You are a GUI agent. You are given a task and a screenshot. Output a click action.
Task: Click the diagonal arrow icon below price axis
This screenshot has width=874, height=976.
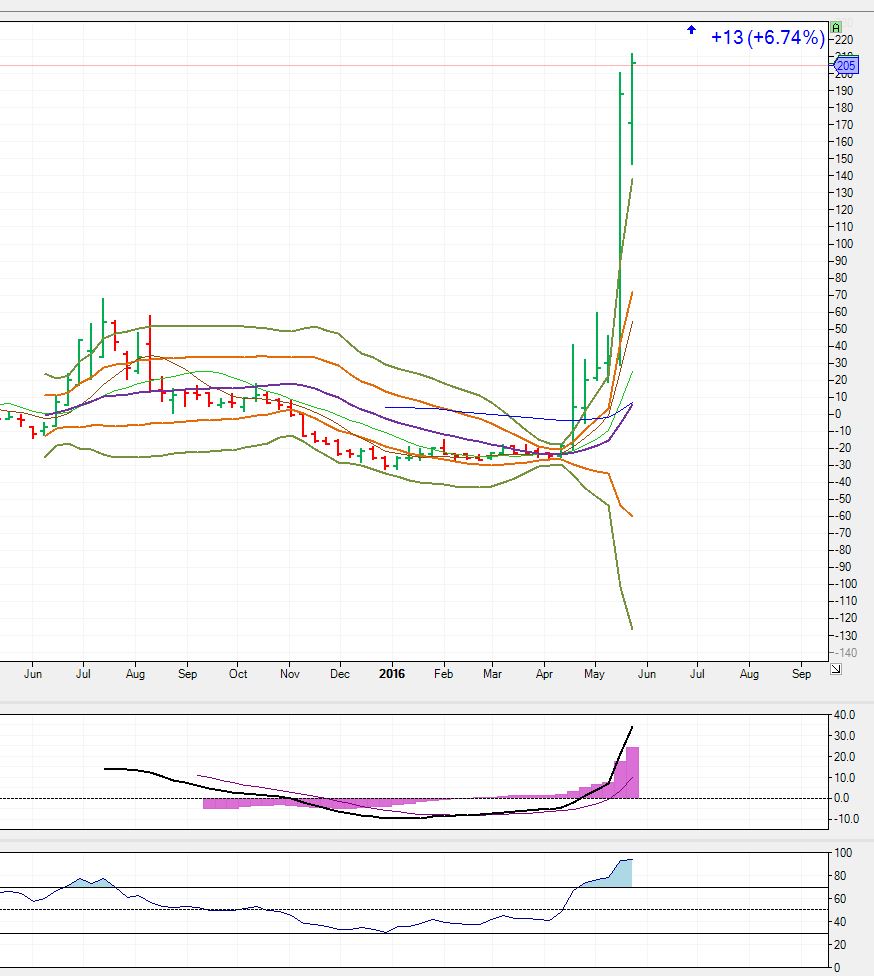(x=836, y=669)
